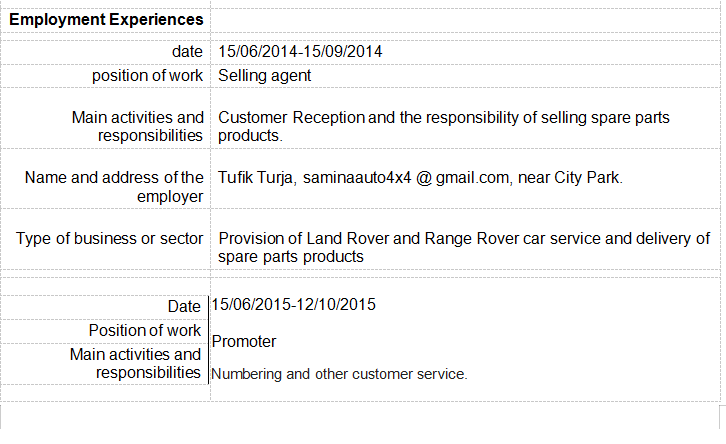This screenshot has width=726, height=444.
Task: Click the date range 15/06/2015-12/10/2015
Action: click(294, 305)
